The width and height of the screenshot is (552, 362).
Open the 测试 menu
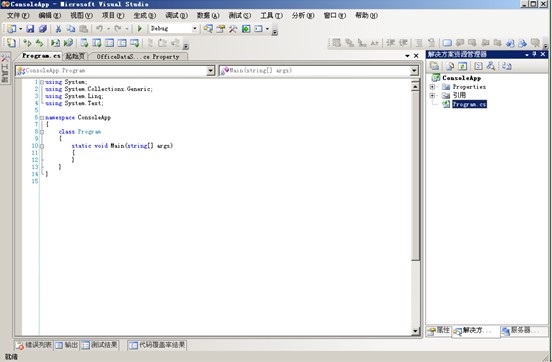point(239,15)
